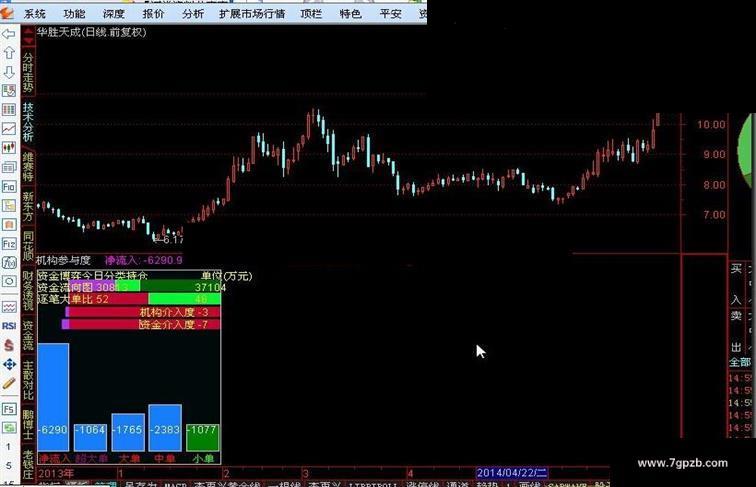The width and height of the screenshot is (756, 487).
Task: Click the blue four-way move arrows icon
Action: tap(9, 365)
